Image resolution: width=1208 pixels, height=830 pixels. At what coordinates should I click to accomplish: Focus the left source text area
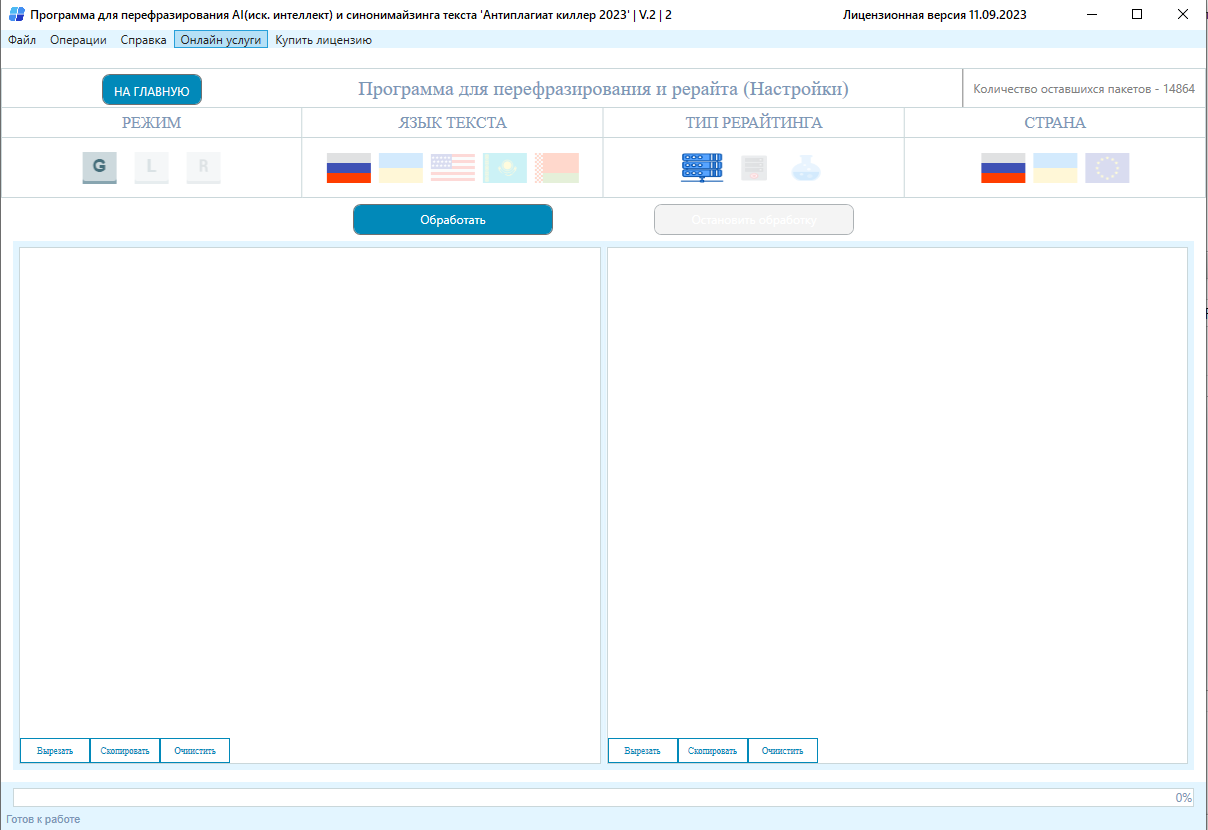pos(310,492)
